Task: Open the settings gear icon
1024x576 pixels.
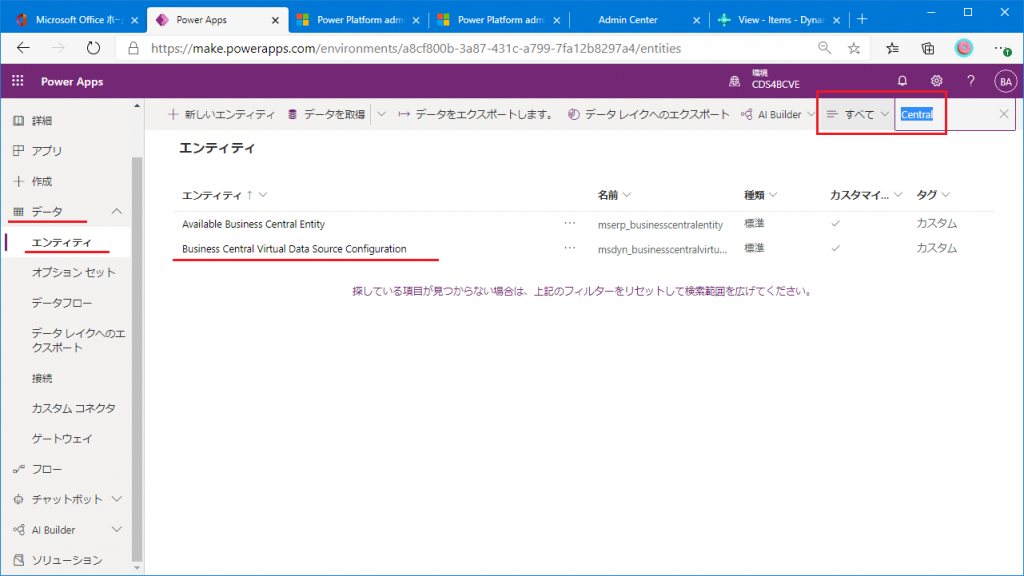Action: click(x=936, y=82)
